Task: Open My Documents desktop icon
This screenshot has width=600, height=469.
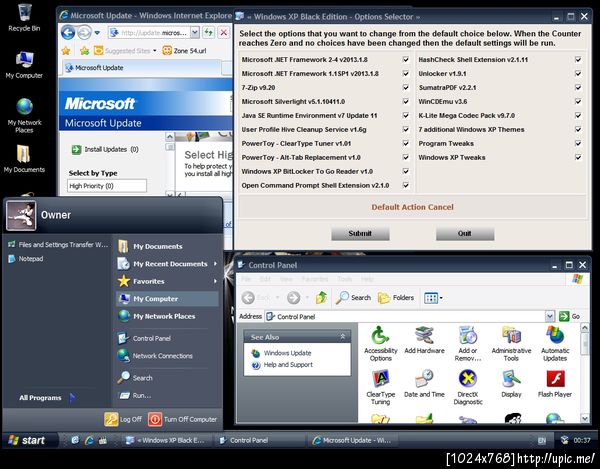Action: tap(24, 158)
